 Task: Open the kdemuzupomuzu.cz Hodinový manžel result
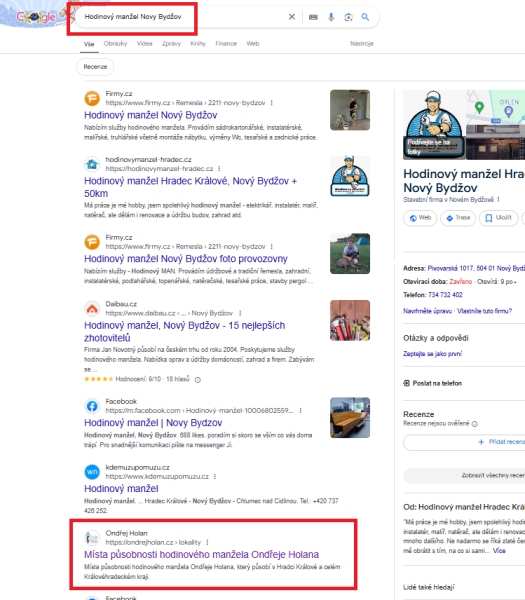coord(121,489)
